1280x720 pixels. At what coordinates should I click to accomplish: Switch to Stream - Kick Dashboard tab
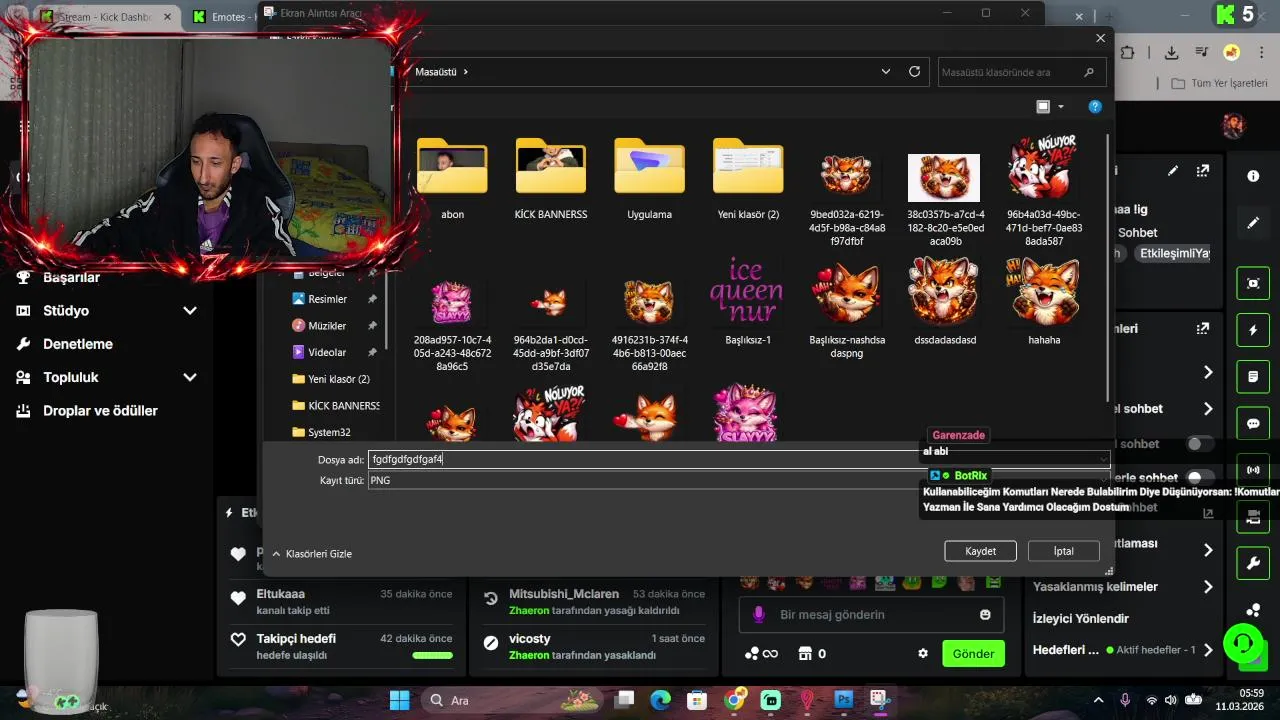click(x=110, y=17)
